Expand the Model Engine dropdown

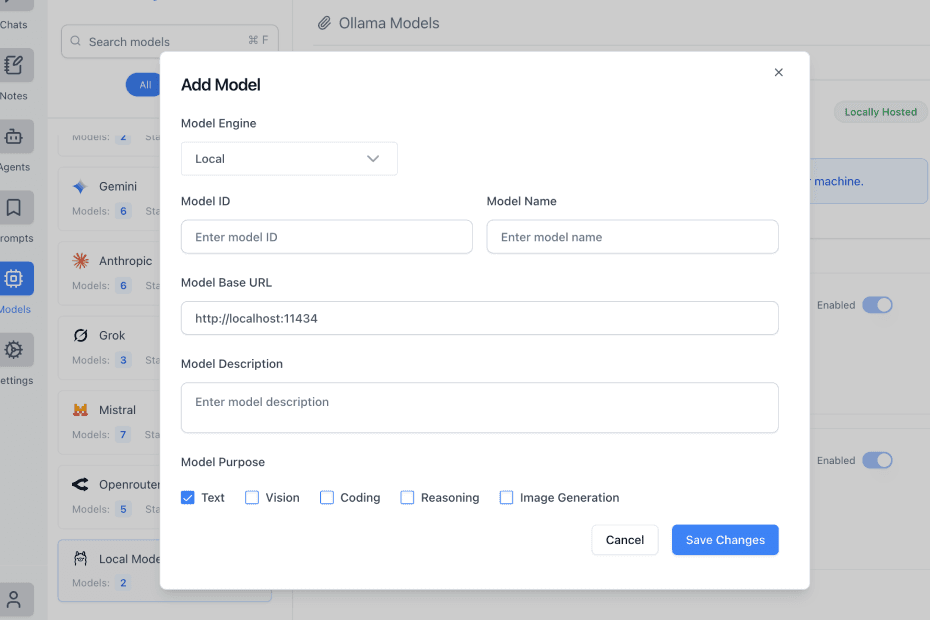[x=289, y=159]
